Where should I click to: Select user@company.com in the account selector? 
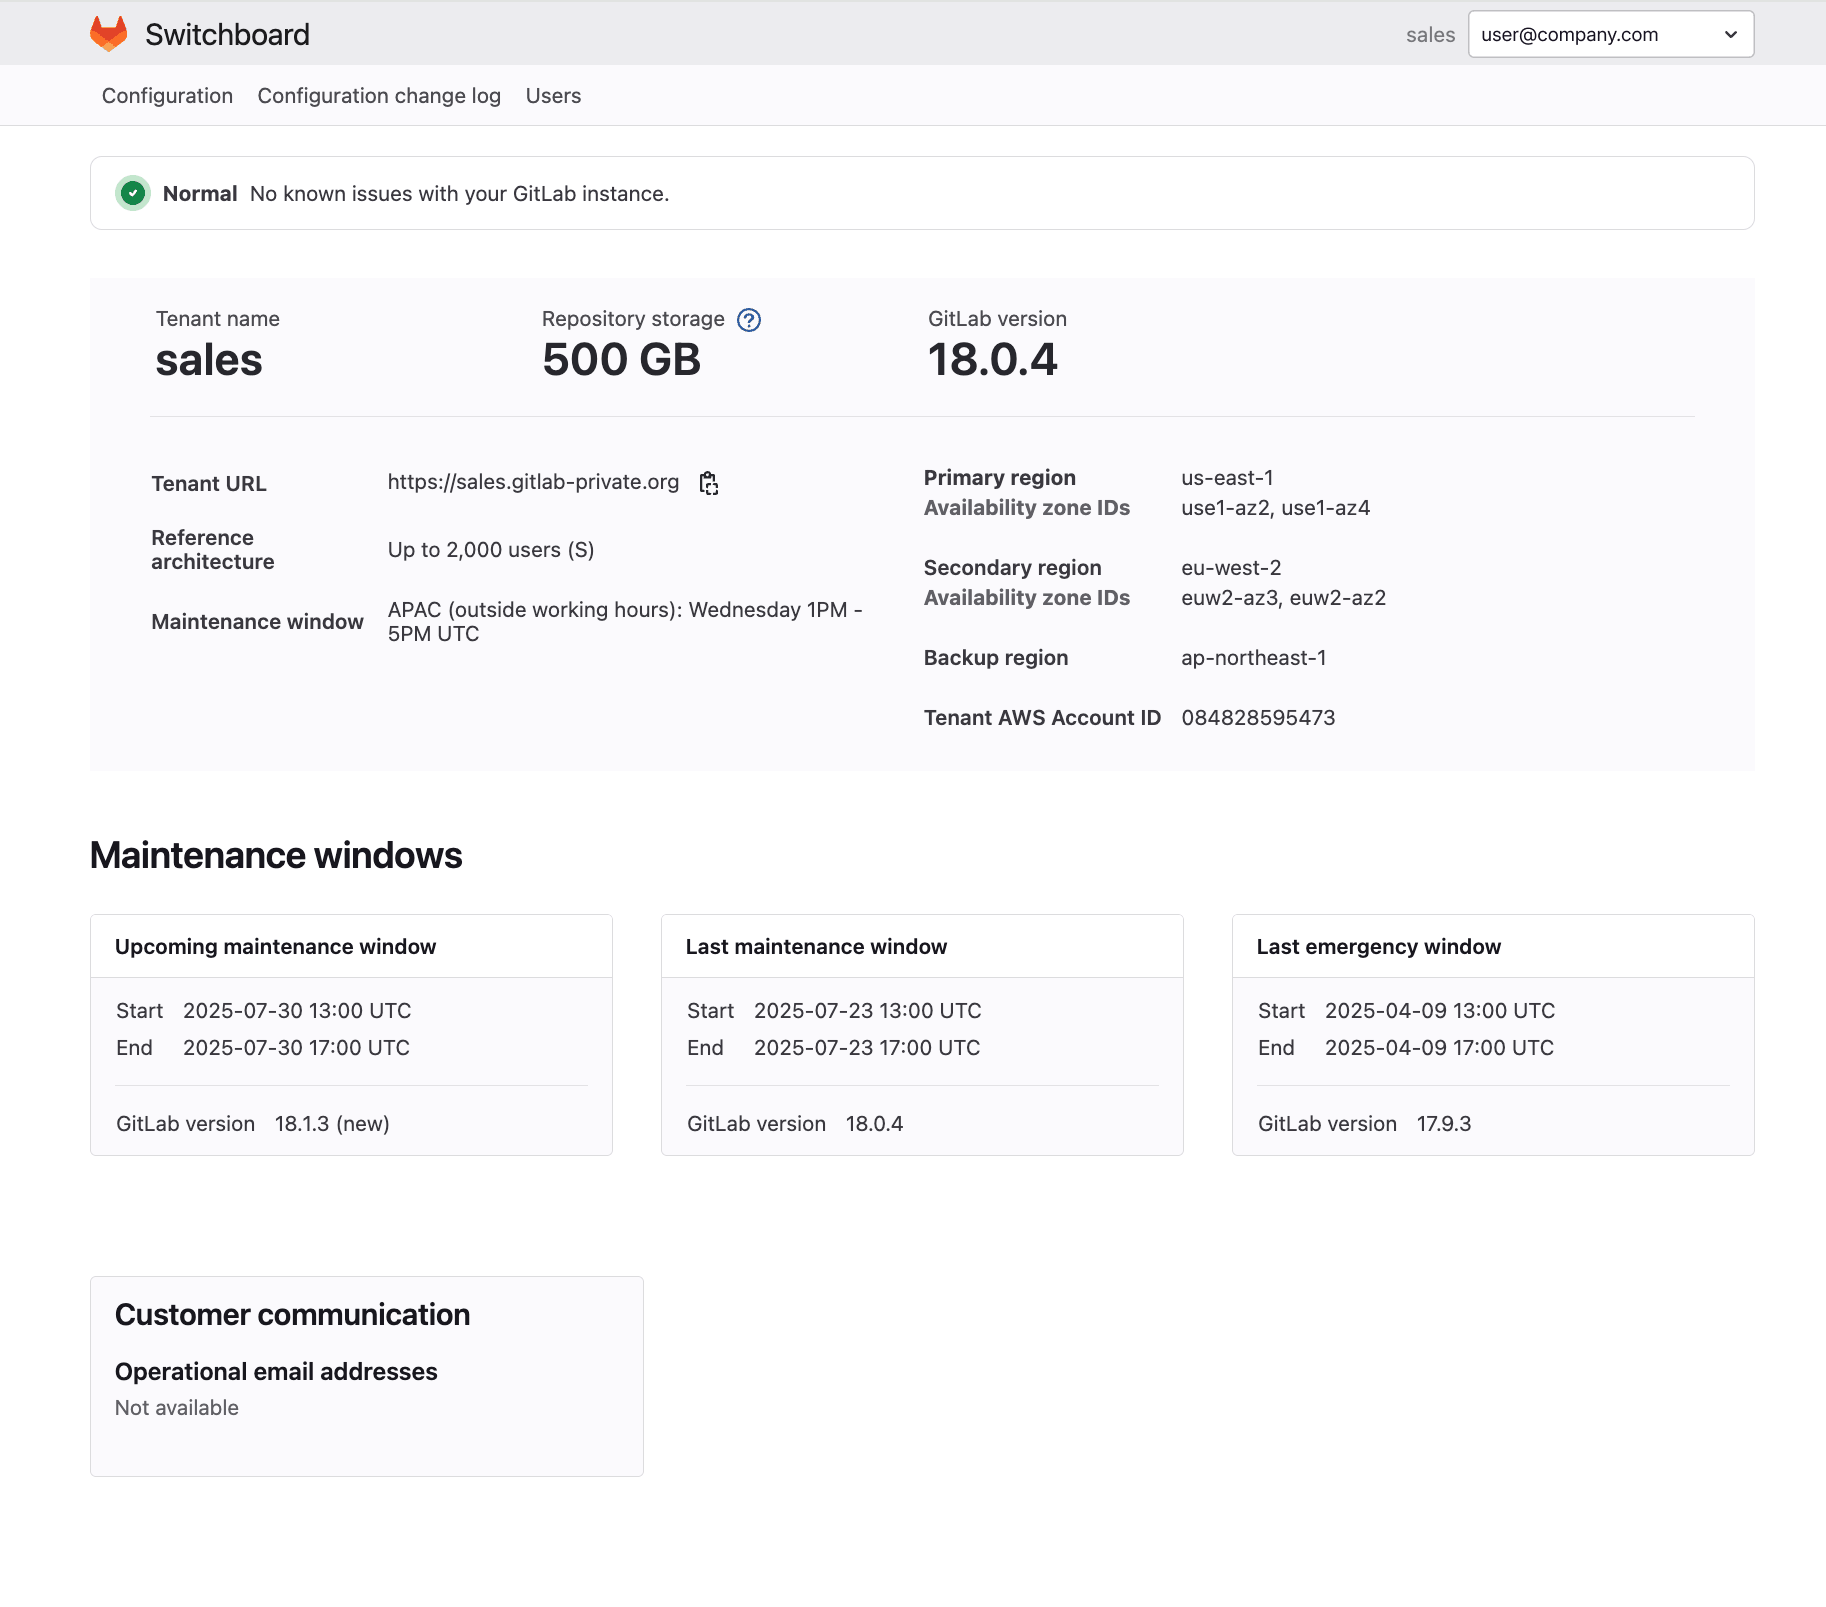coord(1568,33)
